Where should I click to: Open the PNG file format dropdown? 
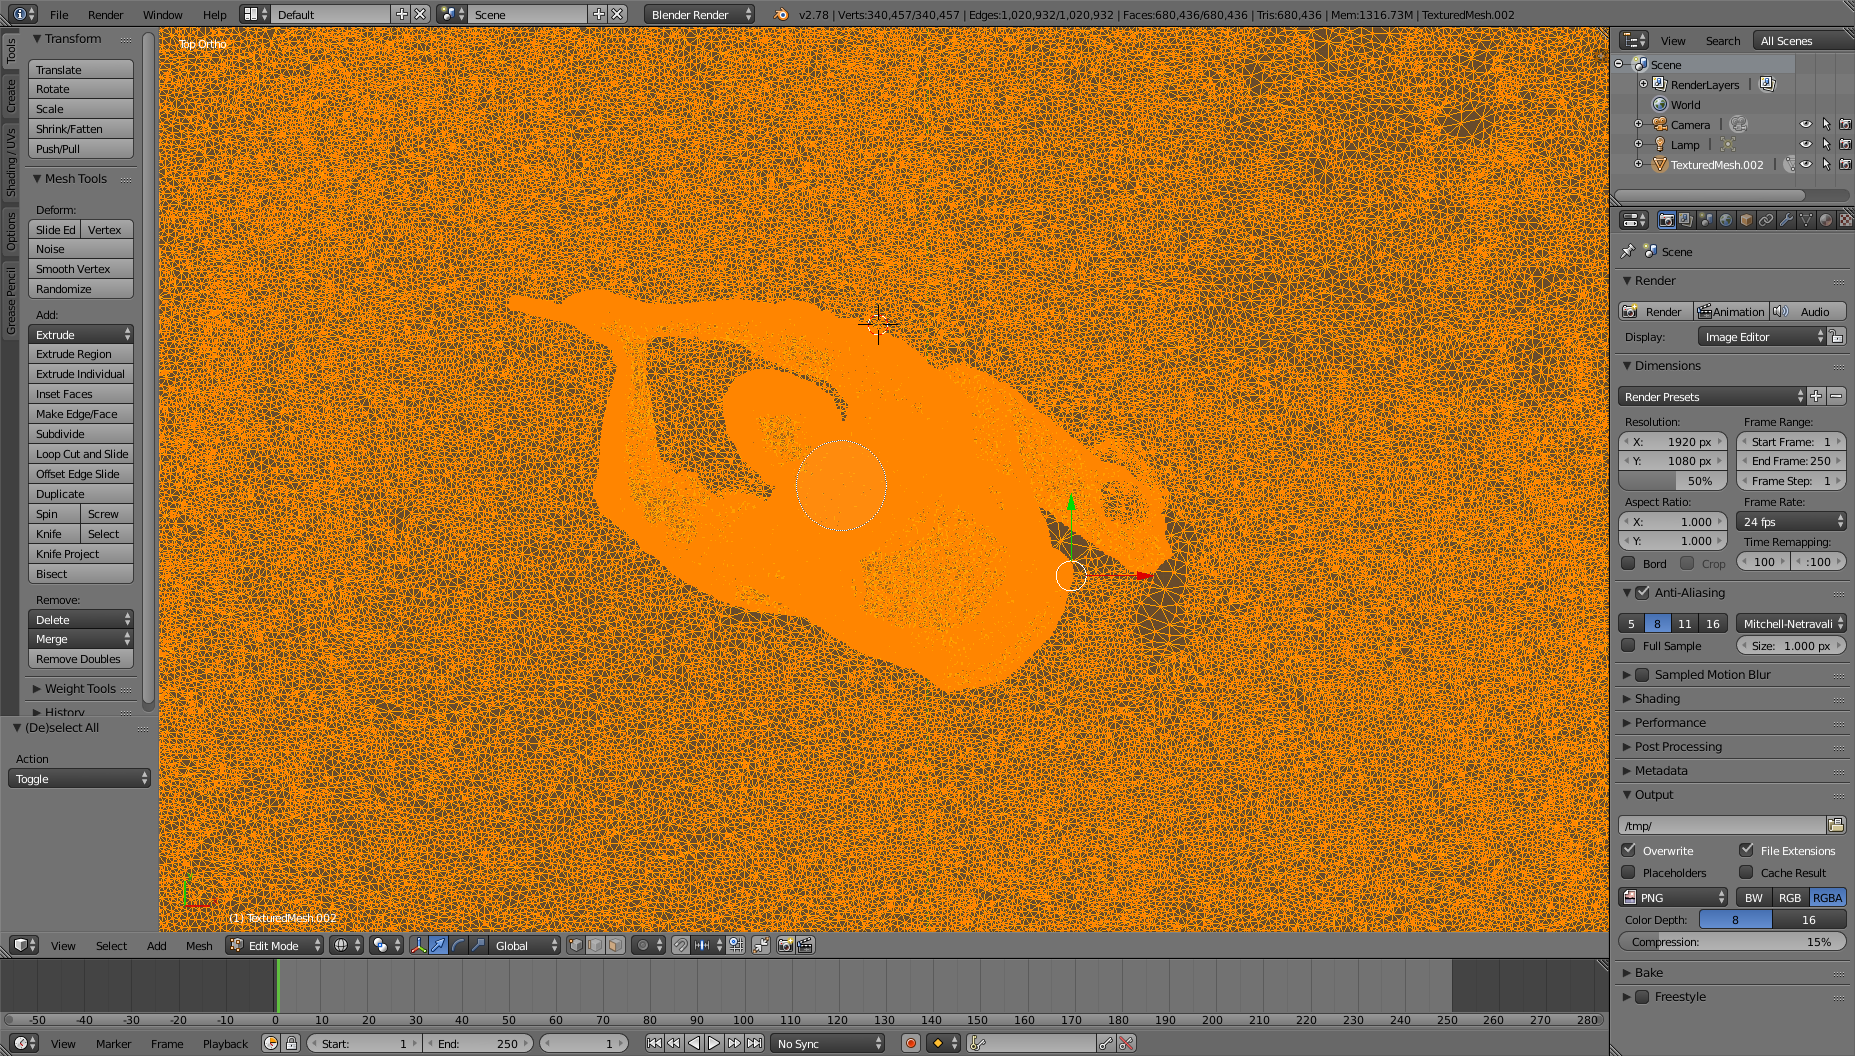1673,897
